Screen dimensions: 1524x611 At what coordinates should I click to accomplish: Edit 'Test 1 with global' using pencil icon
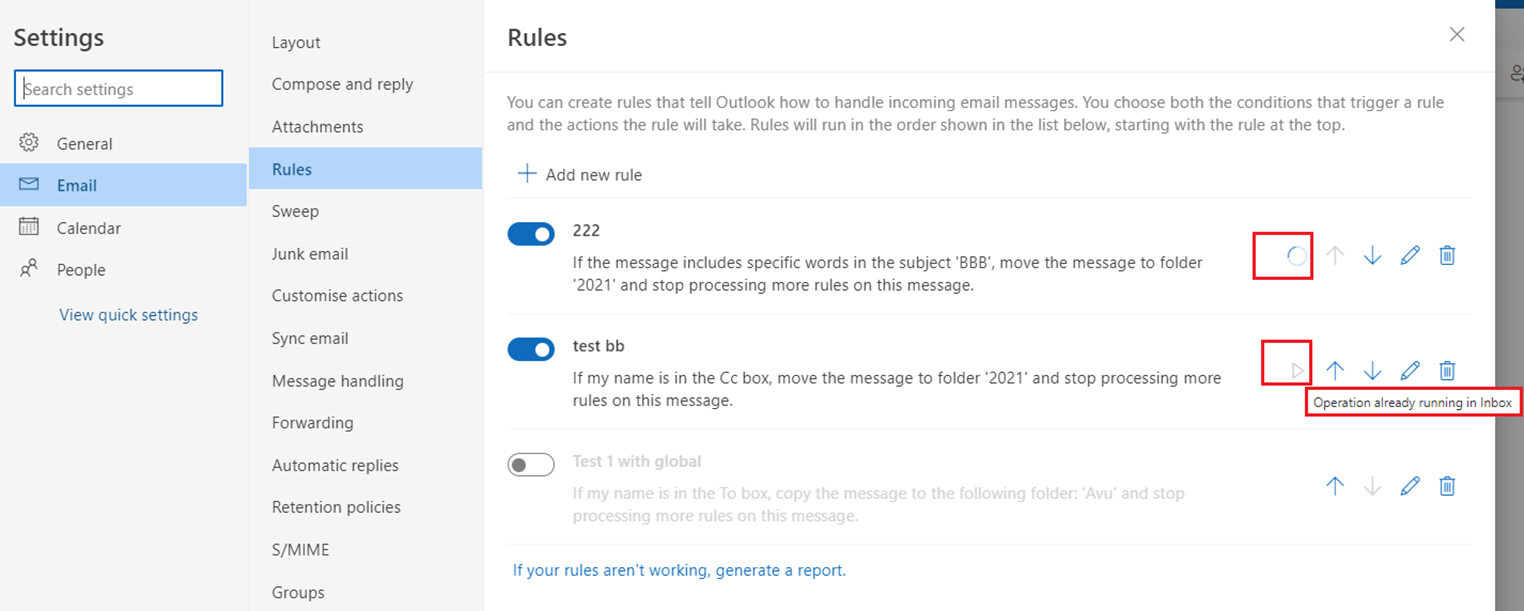[1409, 486]
